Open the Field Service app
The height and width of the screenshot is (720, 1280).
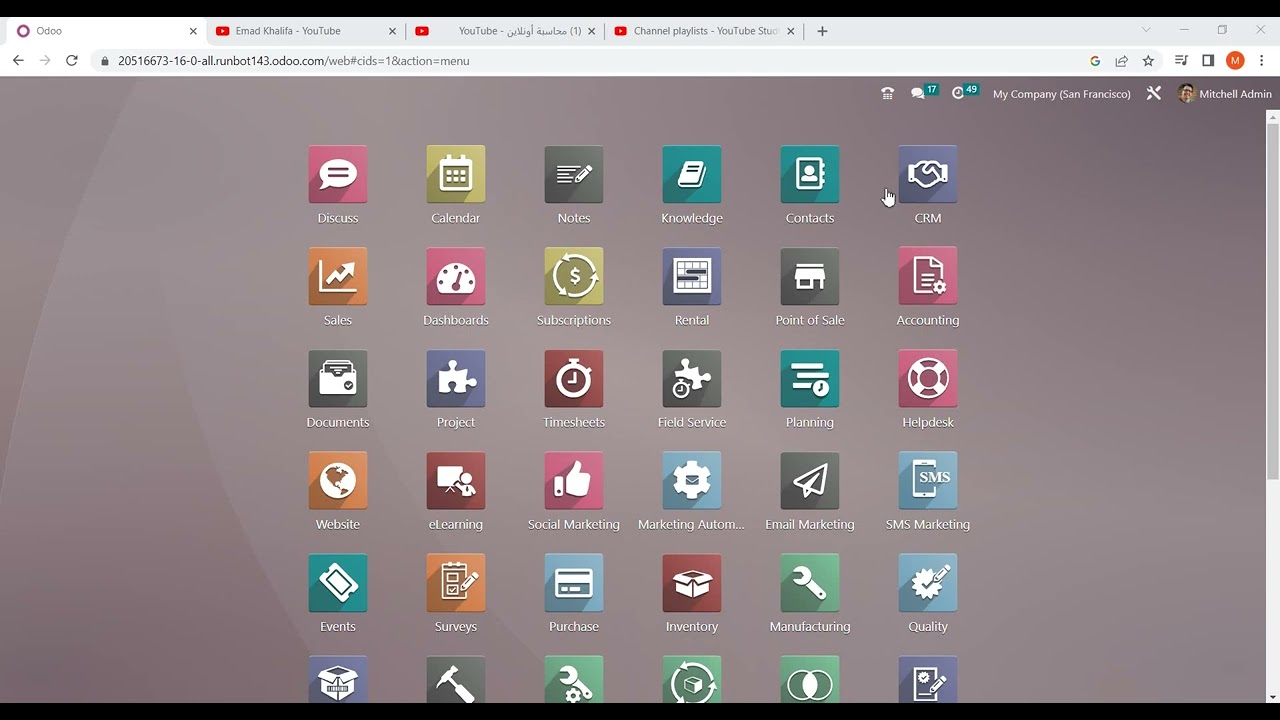(x=692, y=379)
